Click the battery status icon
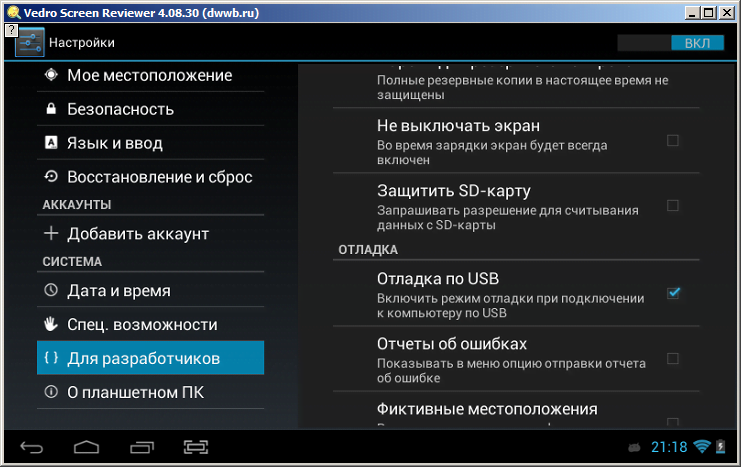 pos(722,446)
